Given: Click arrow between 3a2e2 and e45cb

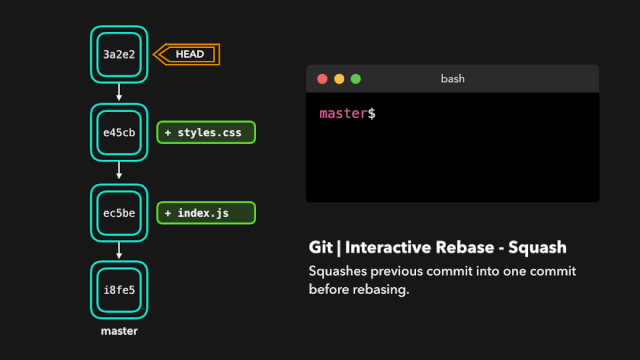Looking at the screenshot, I should click(119, 92).
